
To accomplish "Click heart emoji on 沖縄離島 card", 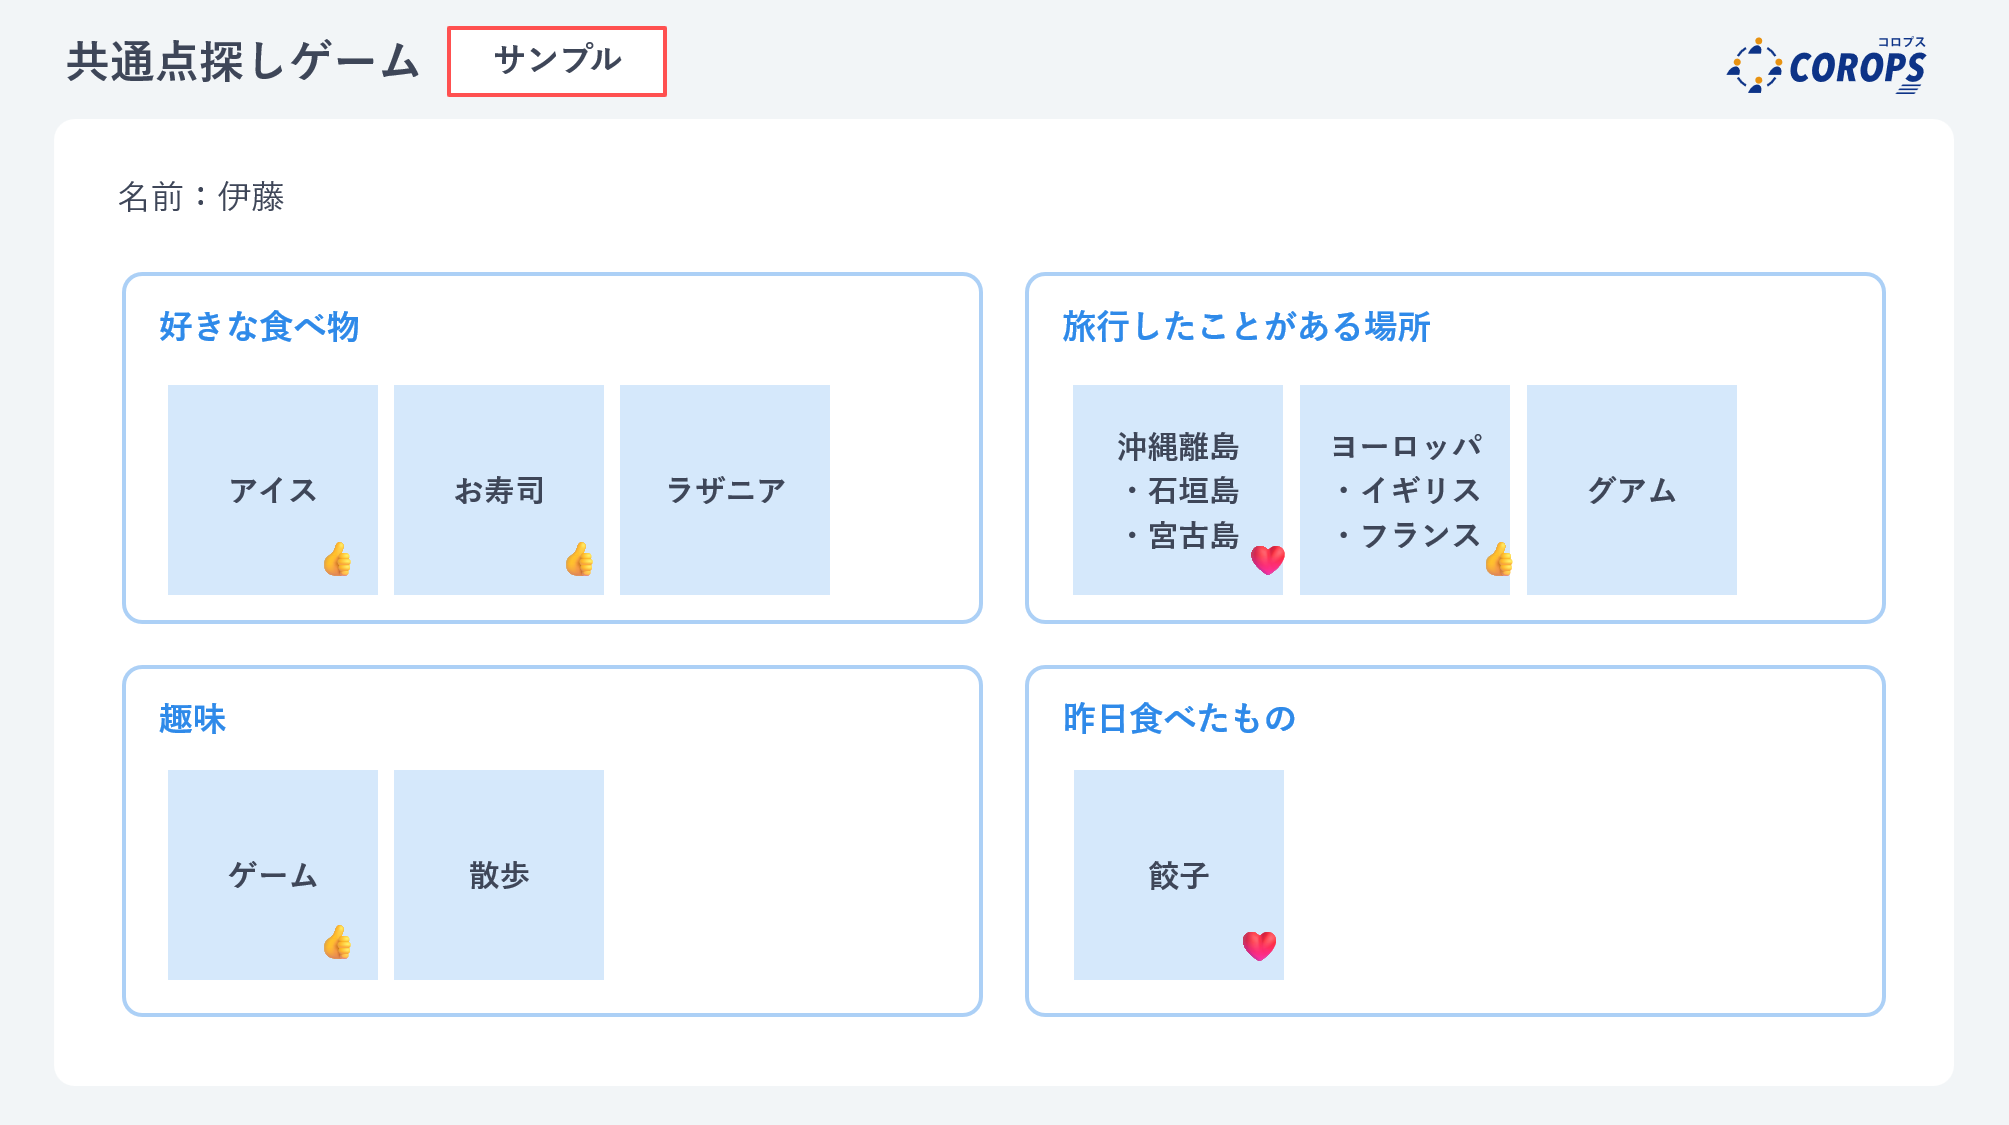I will 1267,559.
